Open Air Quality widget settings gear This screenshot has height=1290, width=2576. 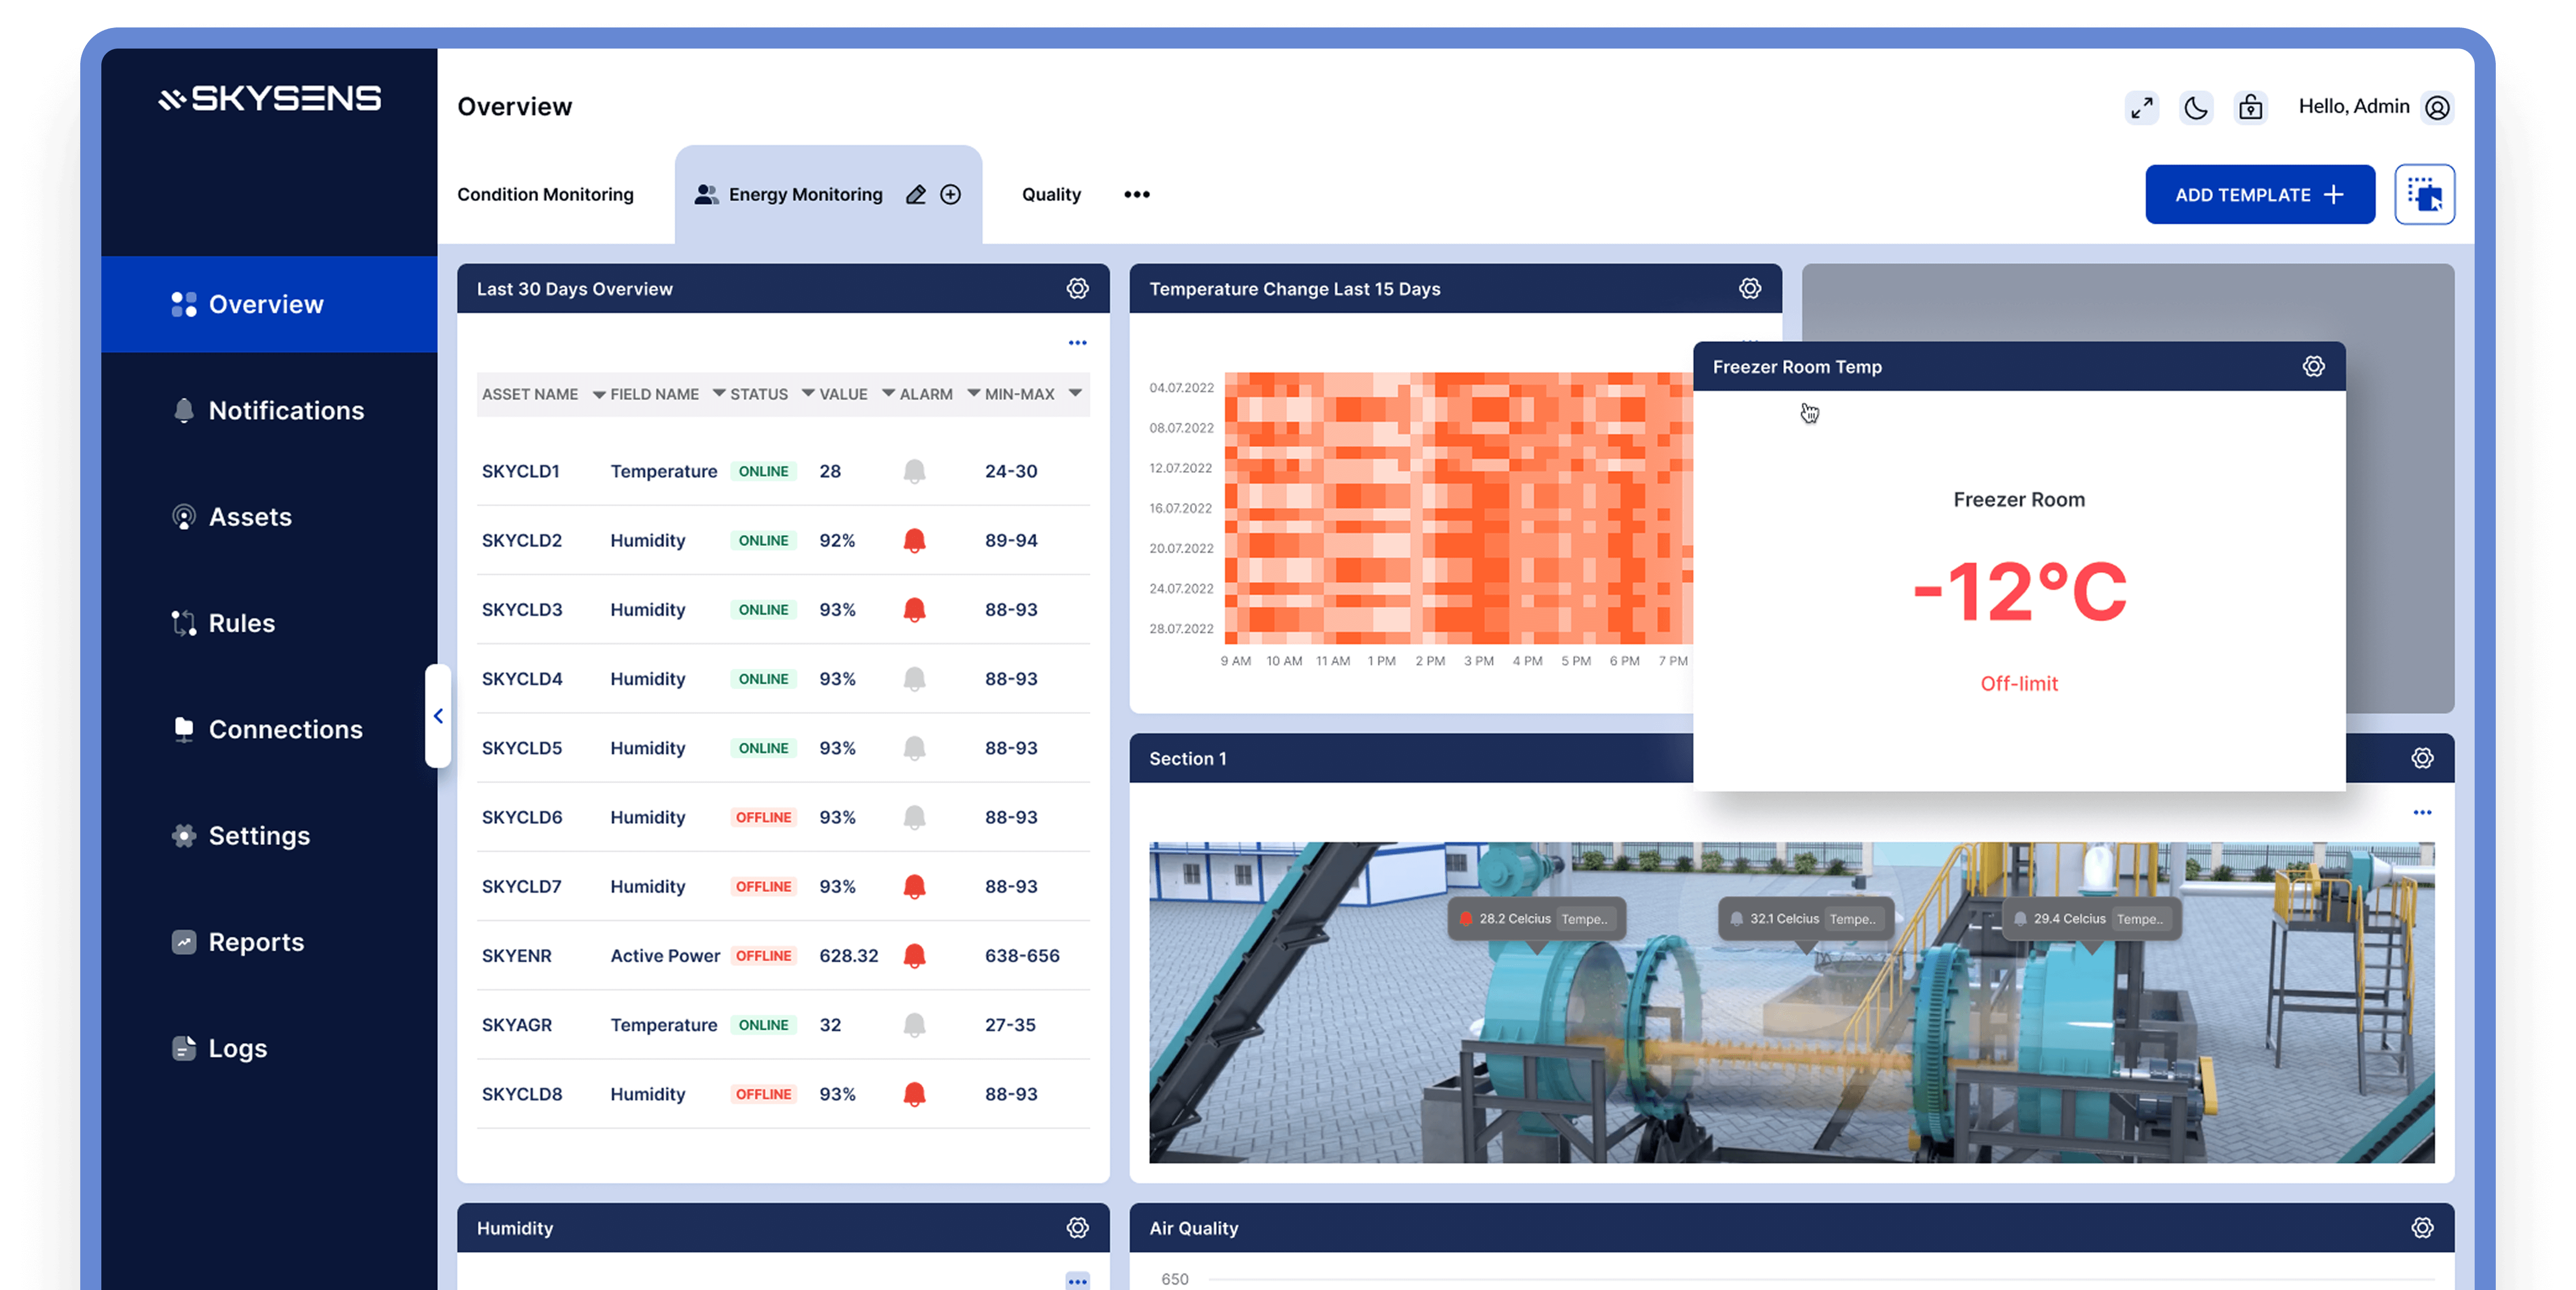(x=2422, y=1227)
